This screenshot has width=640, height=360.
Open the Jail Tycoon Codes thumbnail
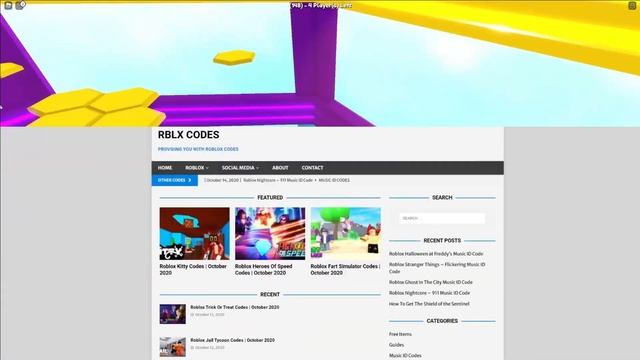[173, 347]
